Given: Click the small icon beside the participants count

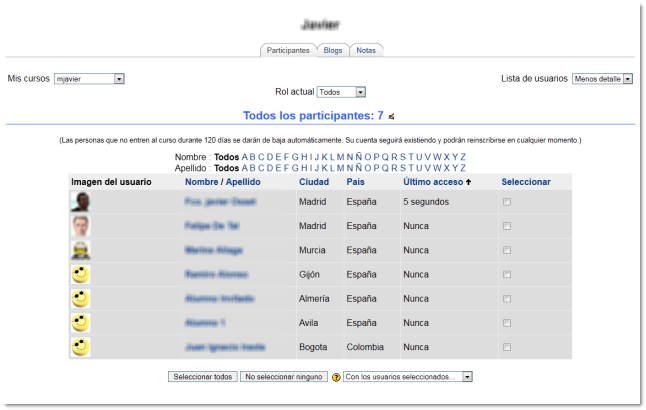Looking at the screenshot, I should point(392,116).
